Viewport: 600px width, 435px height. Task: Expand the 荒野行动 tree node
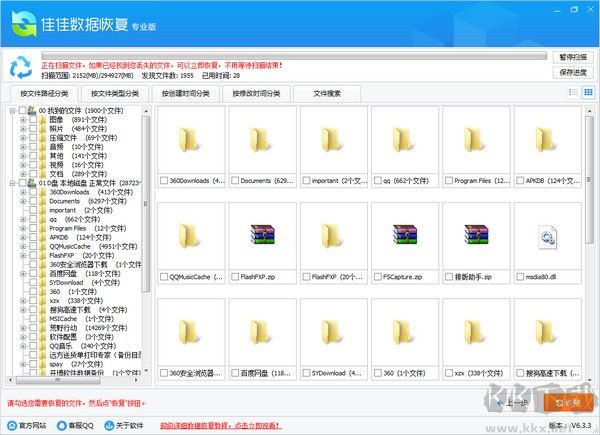pos(23,328)
